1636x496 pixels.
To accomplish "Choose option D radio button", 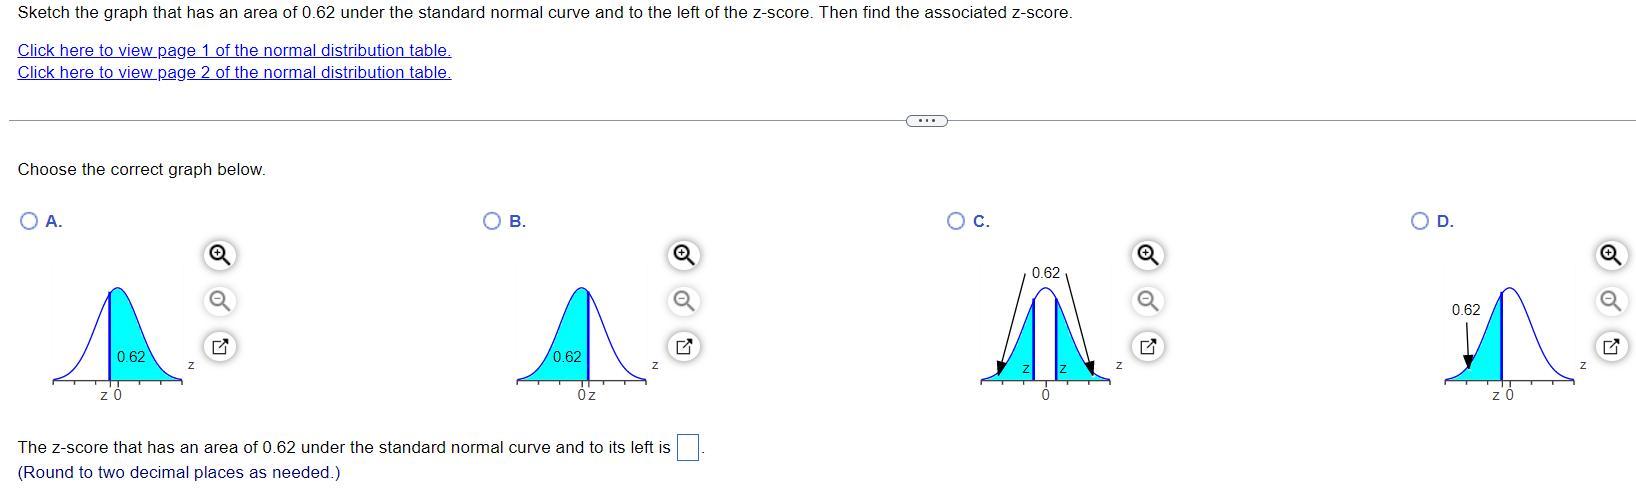I will coord(1420,221).
